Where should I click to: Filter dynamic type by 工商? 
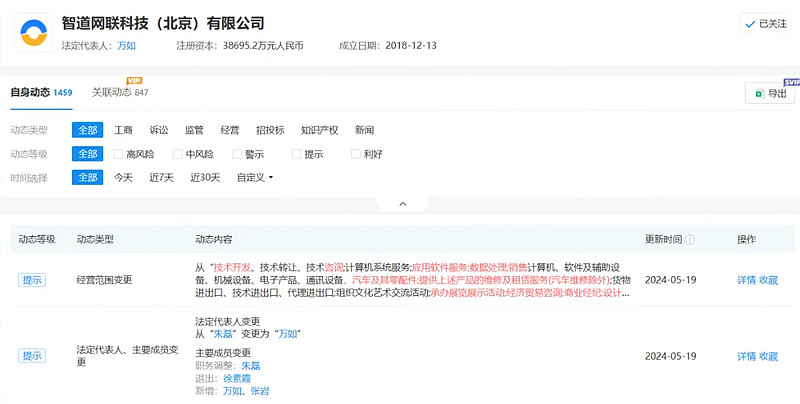tap(123, 130)
